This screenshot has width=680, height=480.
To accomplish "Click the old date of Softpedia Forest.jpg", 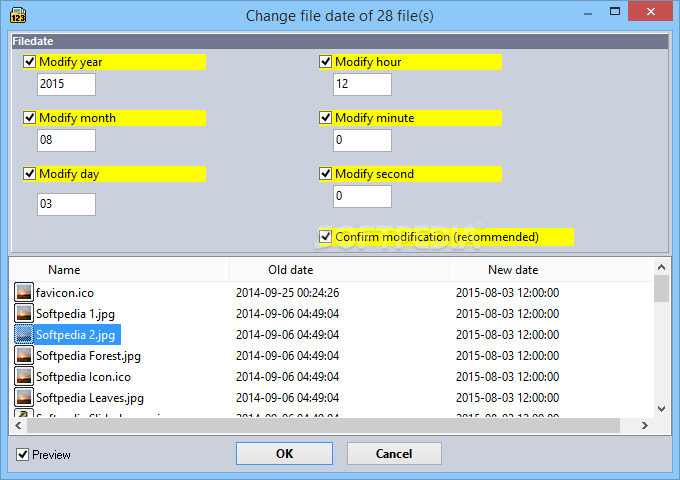I will [288, 356].
